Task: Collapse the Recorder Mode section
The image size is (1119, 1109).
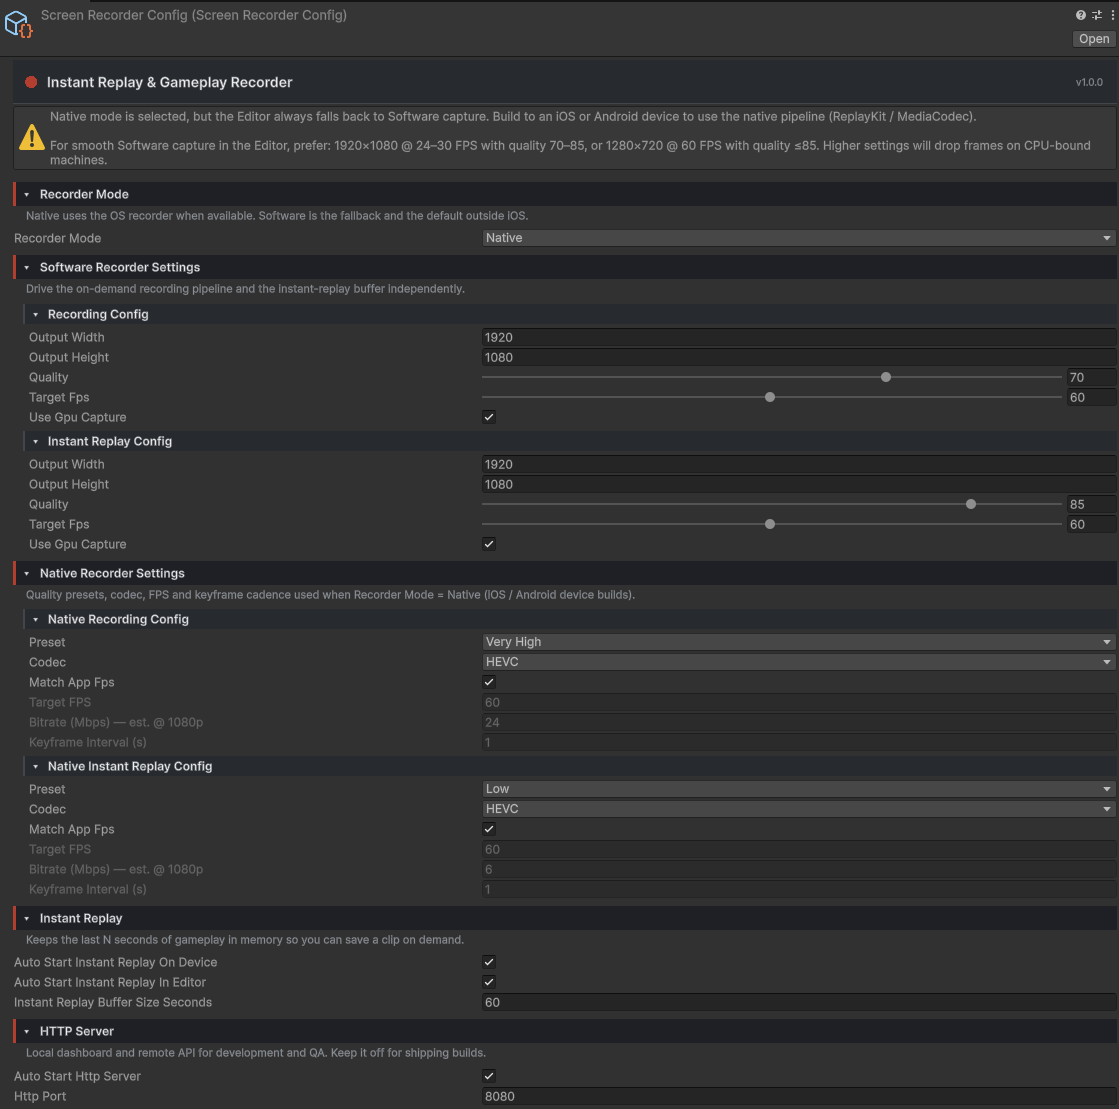Action: click(27, 194)
